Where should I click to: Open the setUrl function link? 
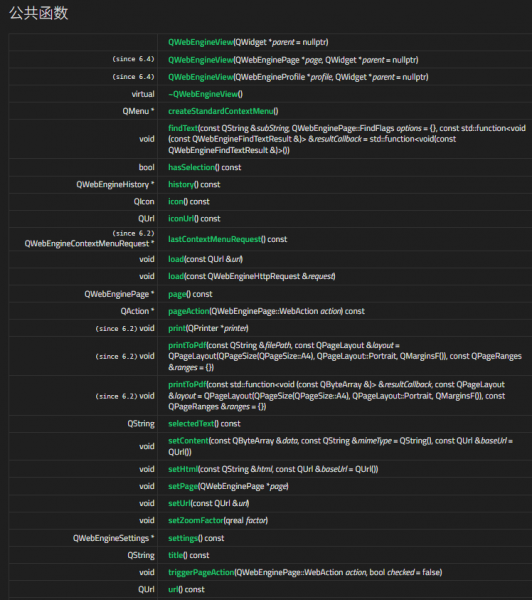179,503
